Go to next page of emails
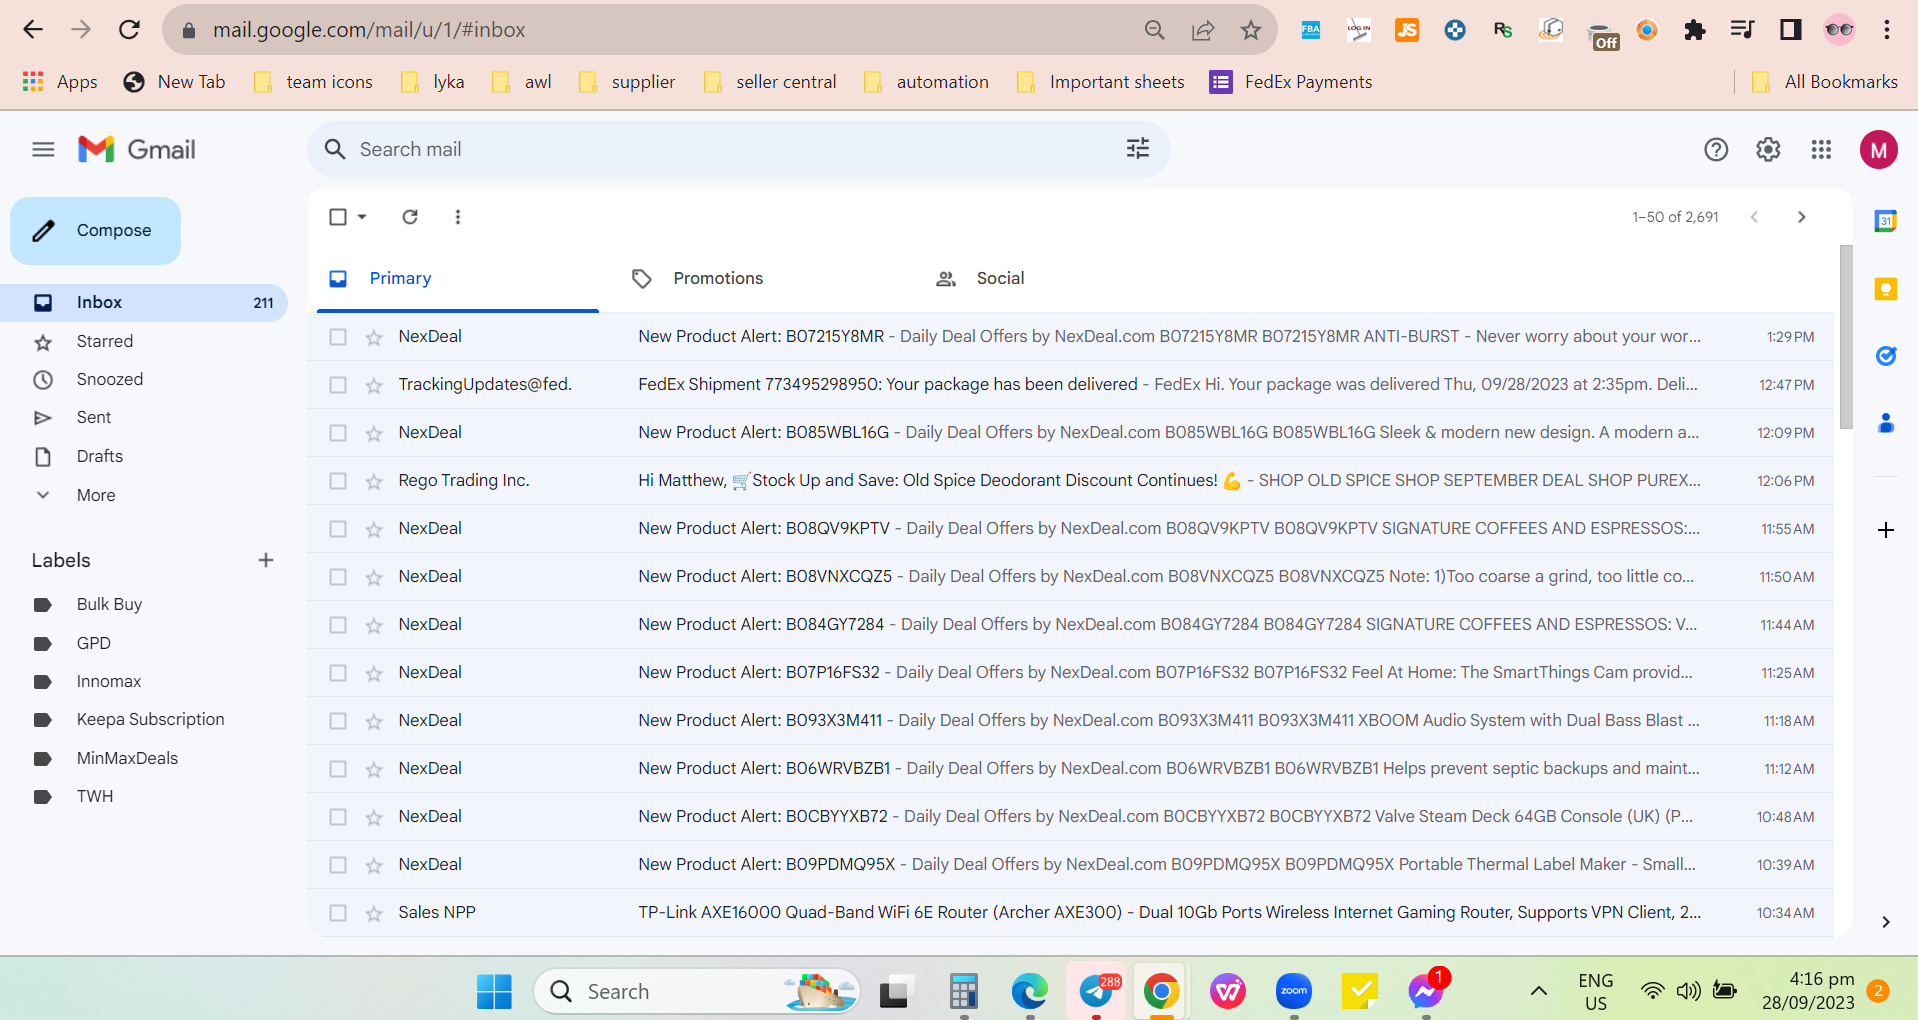This screenshot has width=1918, height=1020. pos(1801,217)
